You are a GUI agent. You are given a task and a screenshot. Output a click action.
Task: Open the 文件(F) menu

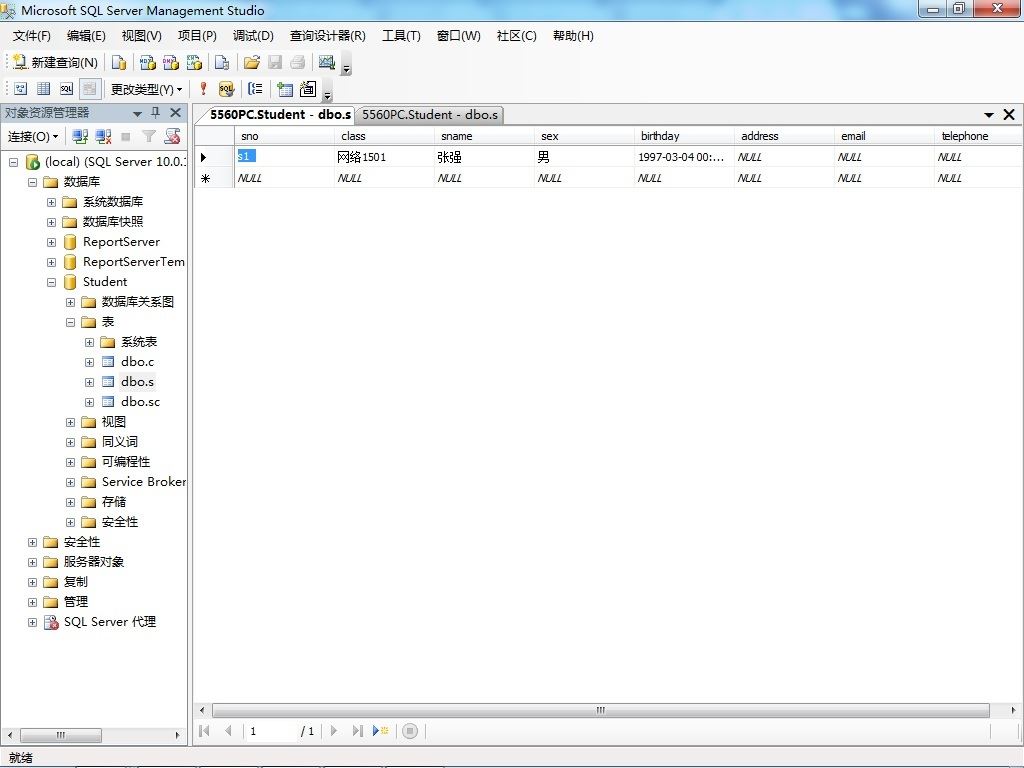(x=31, y=36)
